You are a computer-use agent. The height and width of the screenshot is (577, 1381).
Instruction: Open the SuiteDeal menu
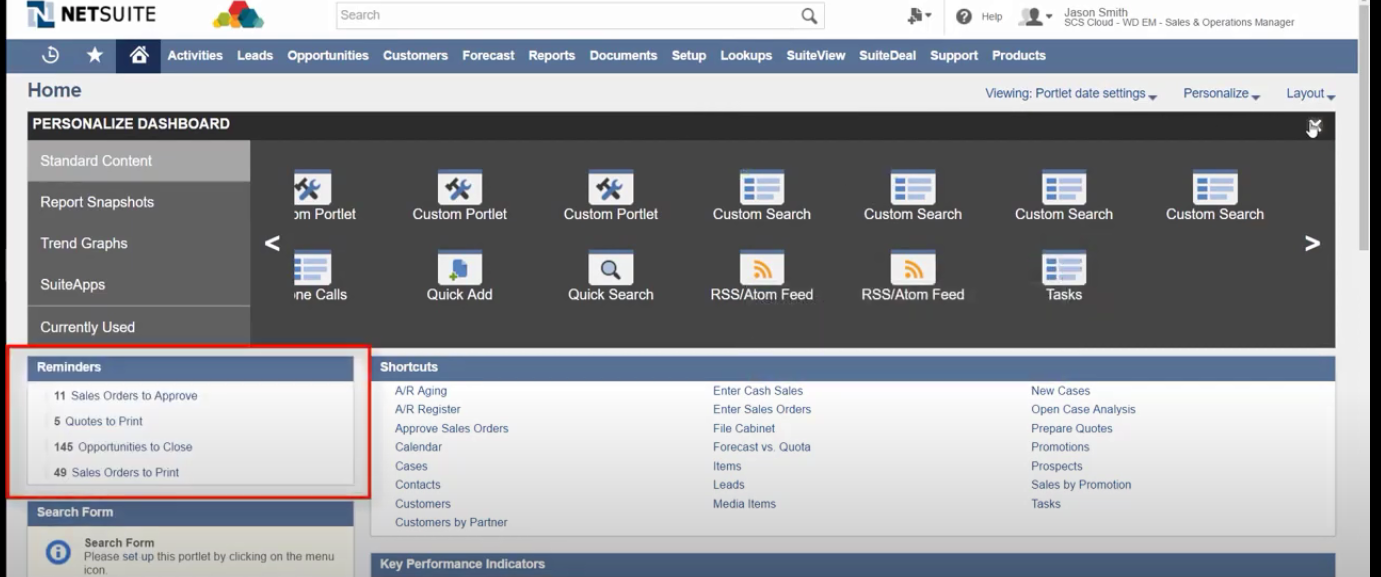pyautogui.click(x=888, y=56)
